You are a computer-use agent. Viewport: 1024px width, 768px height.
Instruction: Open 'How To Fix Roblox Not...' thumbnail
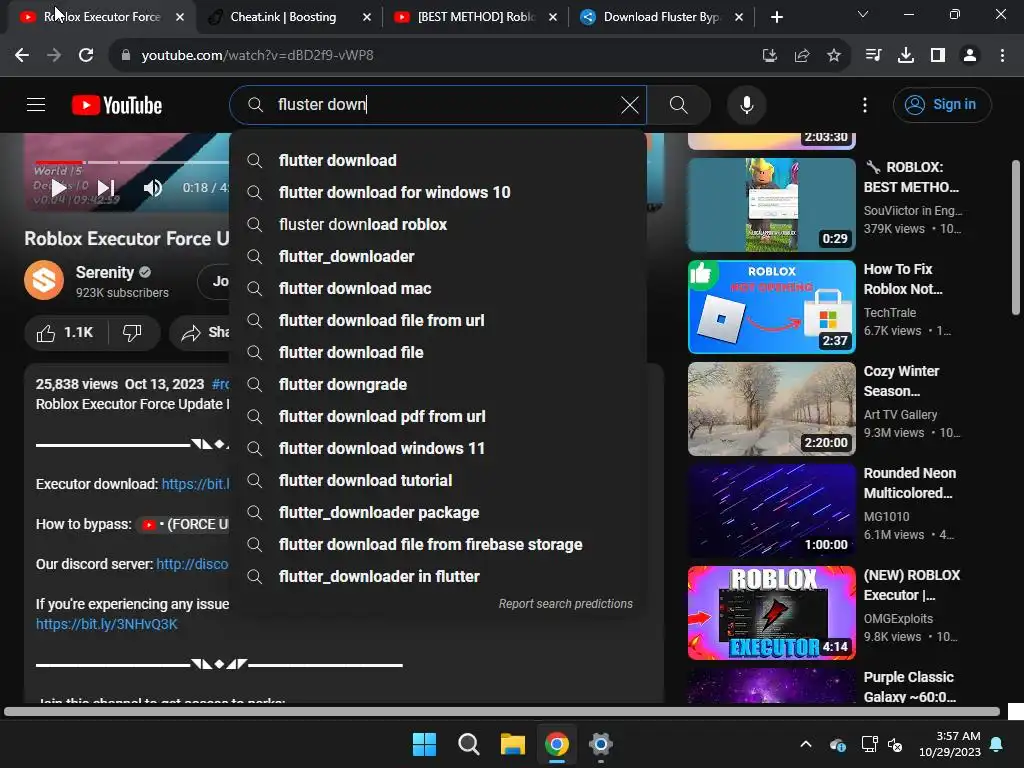(x=772, y=306)
